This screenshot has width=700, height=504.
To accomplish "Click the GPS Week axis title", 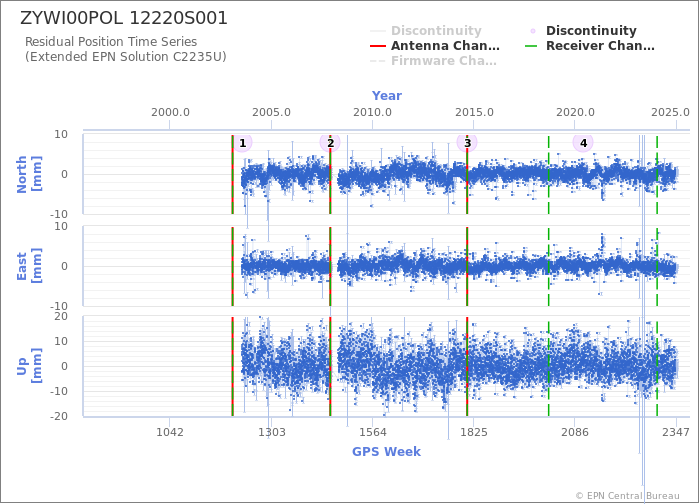I will (x=386, y=451).
